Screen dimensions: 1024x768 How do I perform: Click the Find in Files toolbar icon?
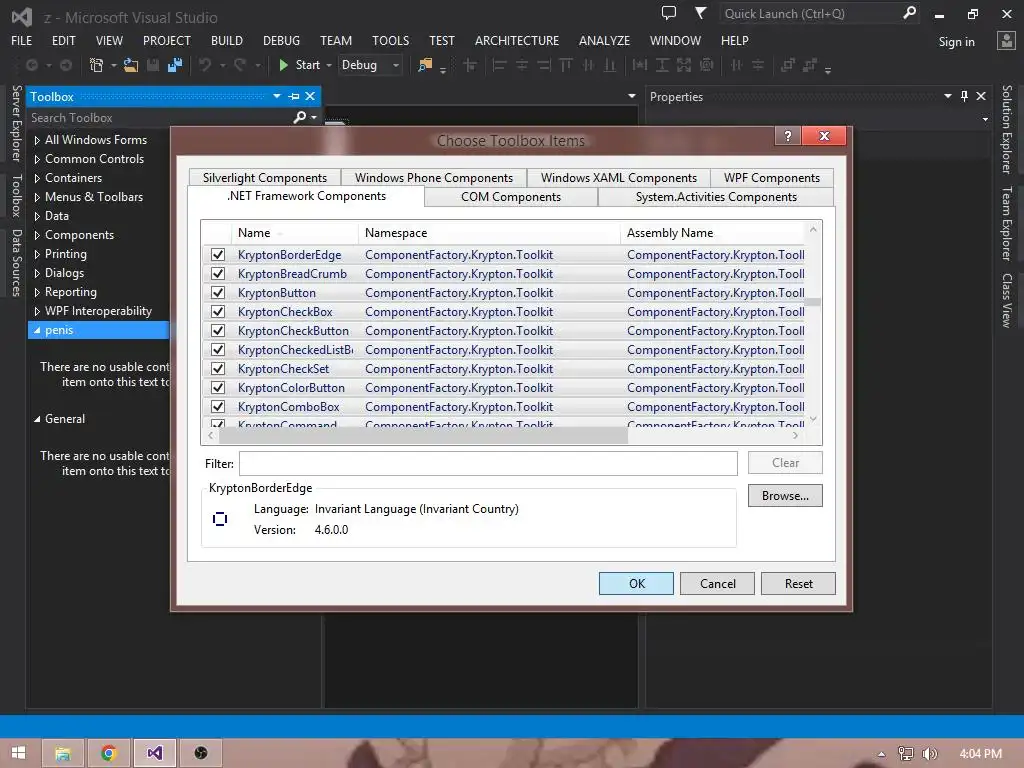[424, 65]
